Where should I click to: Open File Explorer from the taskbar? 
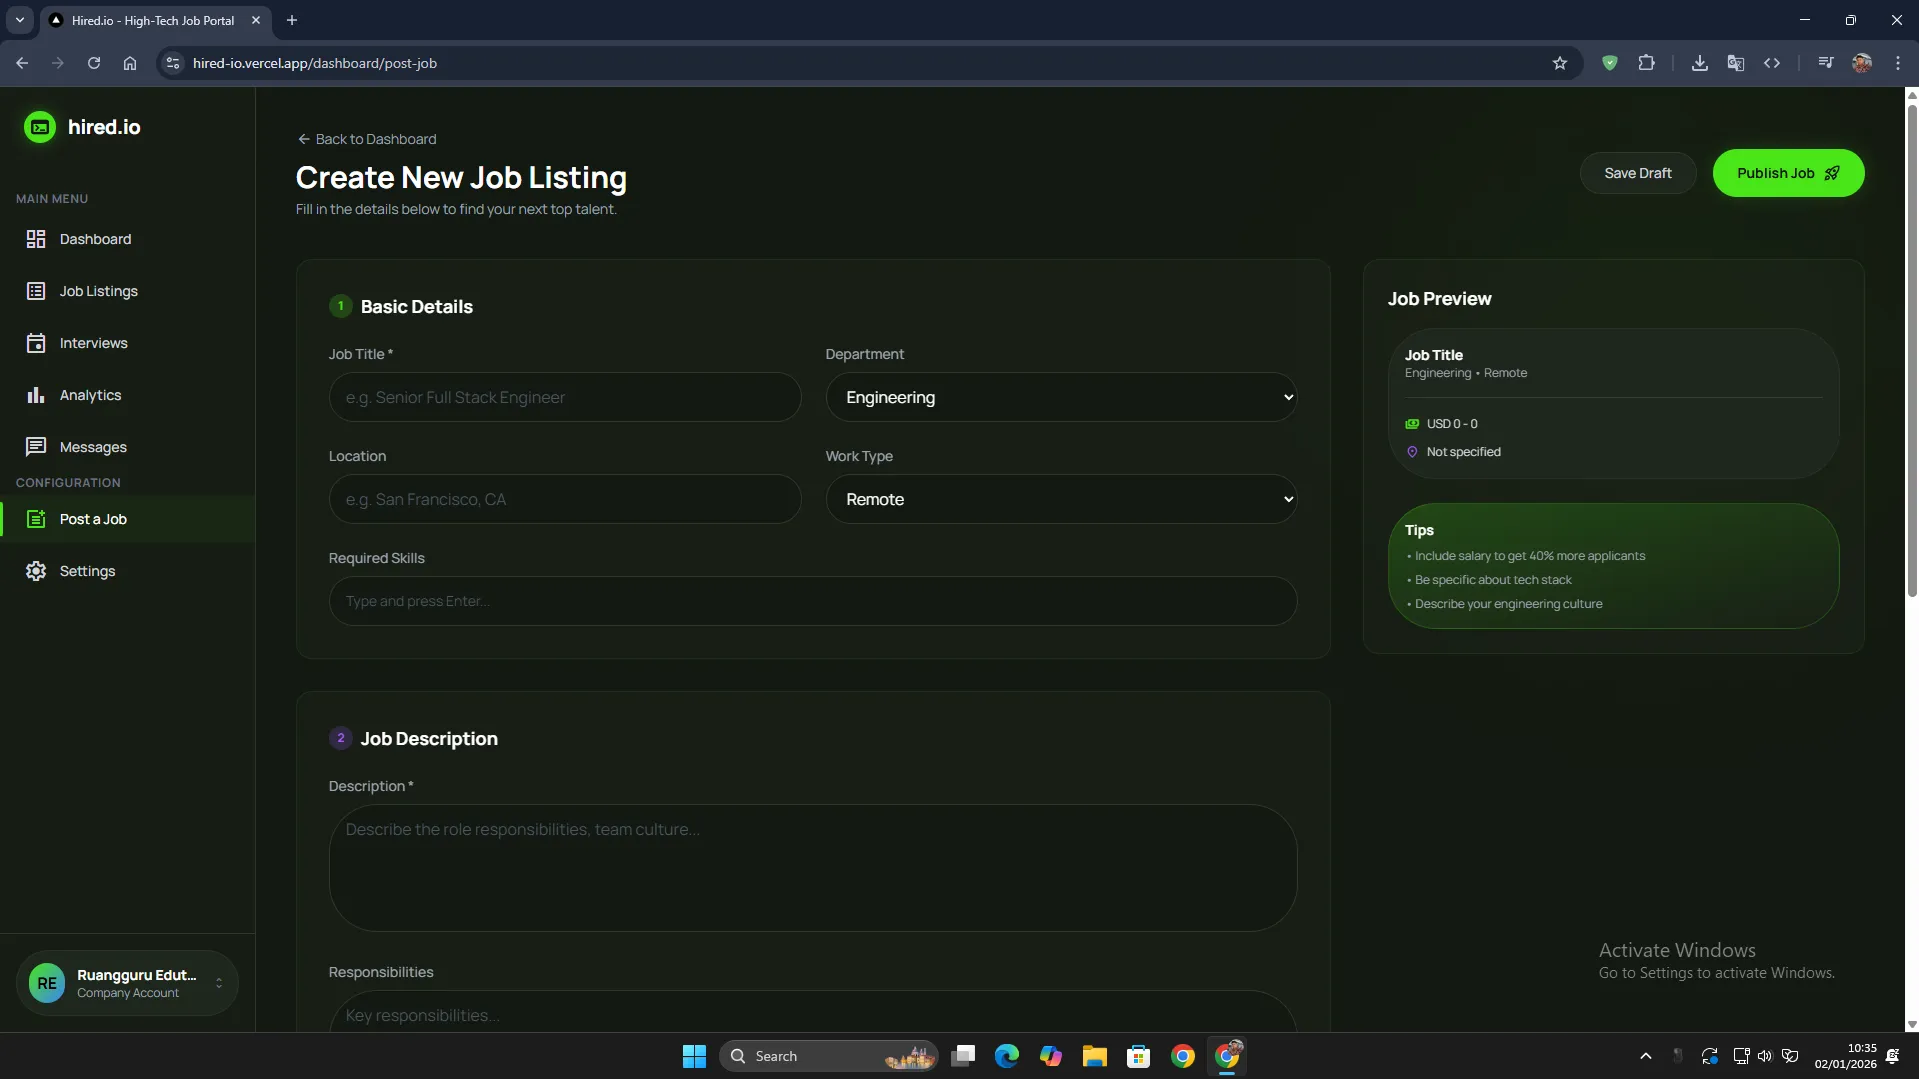[1094, 1056]
